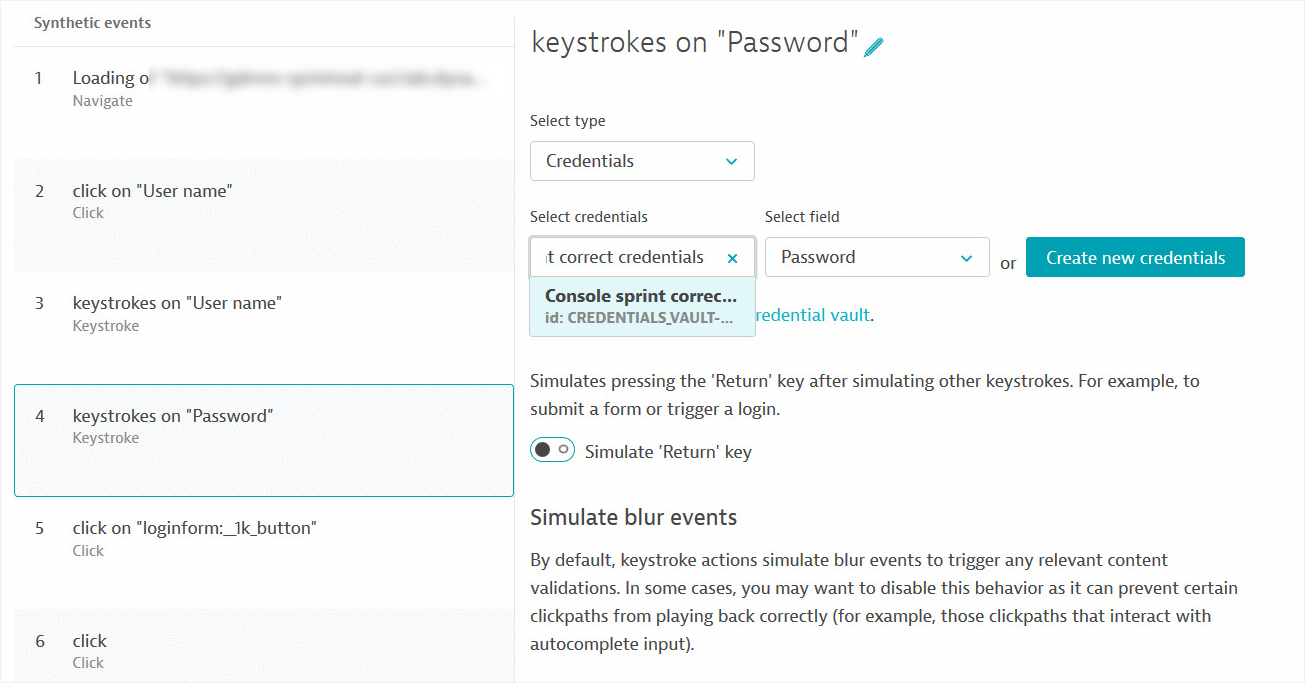Click the keystrokes on "Password" heading
This screenshot has width=1305, height=683.
point(695,43)
